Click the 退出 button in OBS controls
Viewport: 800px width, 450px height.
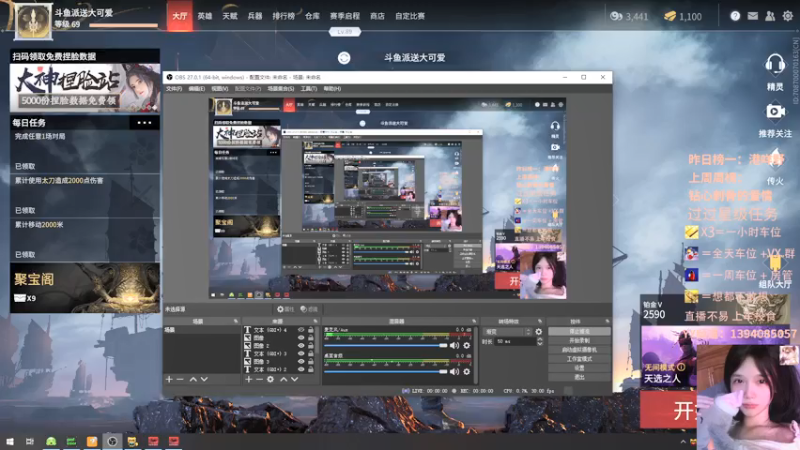[x=579, y=377]
